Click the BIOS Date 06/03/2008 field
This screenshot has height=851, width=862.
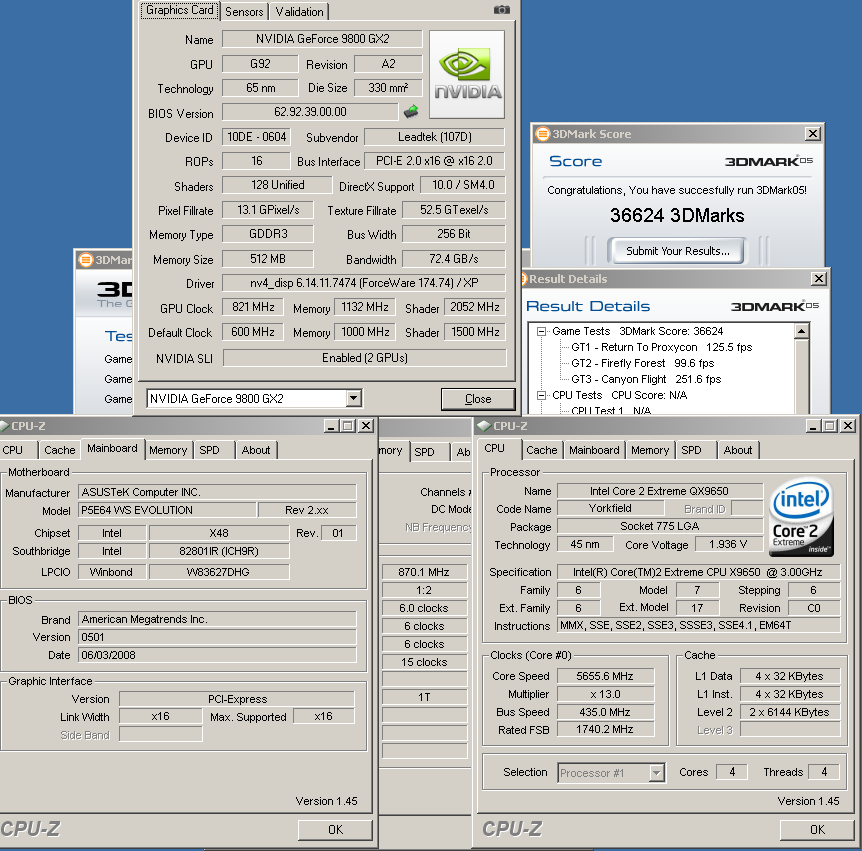[x=217, y=655]
